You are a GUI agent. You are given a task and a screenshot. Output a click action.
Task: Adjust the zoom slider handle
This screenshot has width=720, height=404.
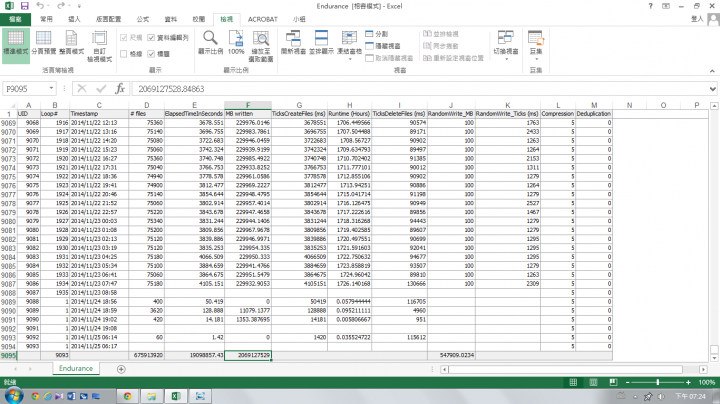coord(658,382)
